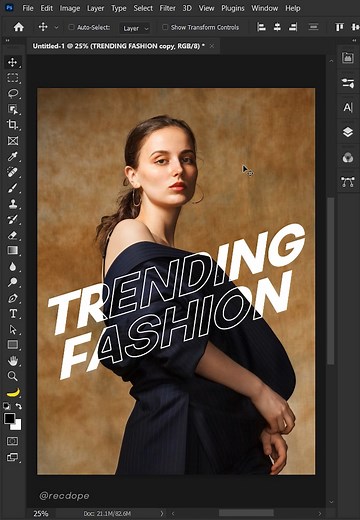Image resolution: width=360 pixels, height=520 pixels.
Task: Open the View menu
Action: pyautogui.click(x=206, y=8)
